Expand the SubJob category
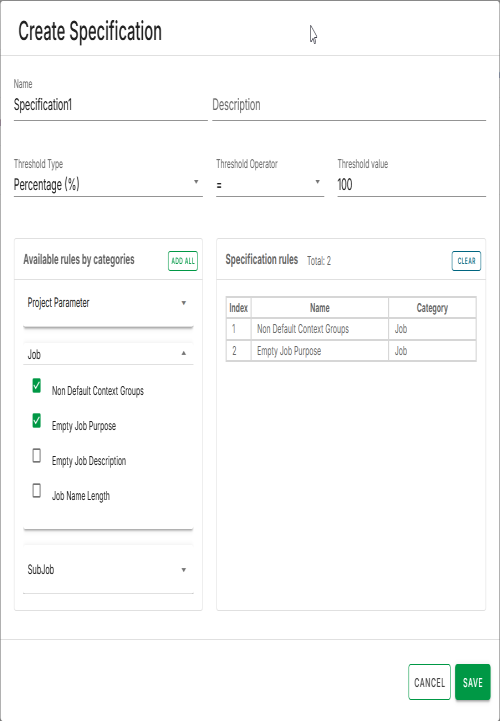This screenshot has height=721, width=500. [x=108, y=570]
